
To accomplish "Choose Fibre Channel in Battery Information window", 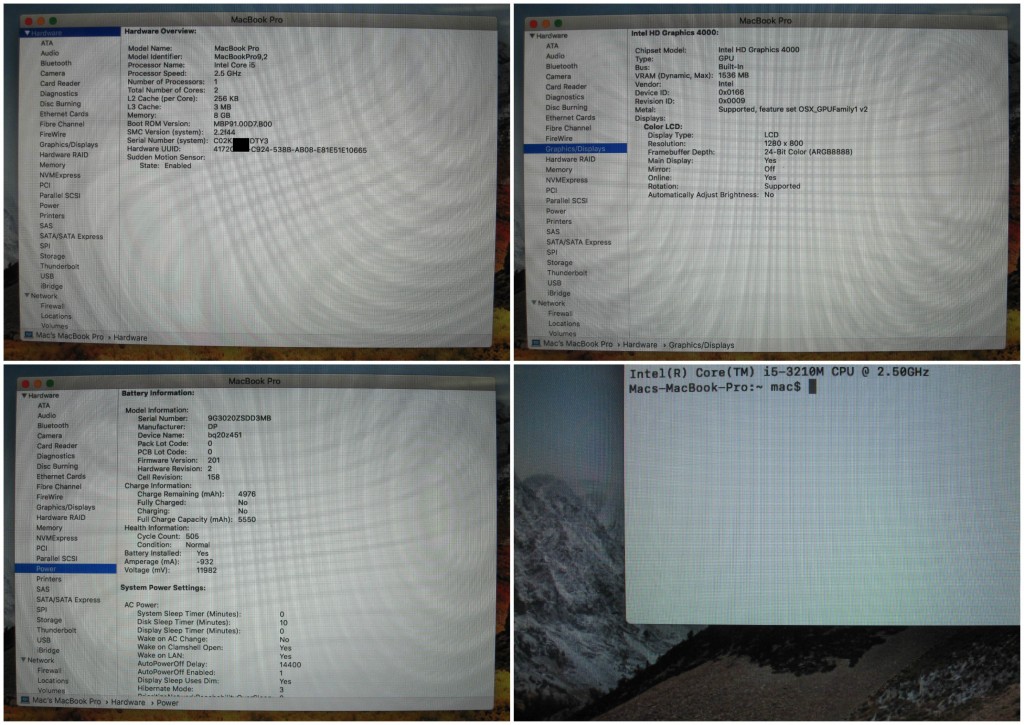I will [59, 487].
